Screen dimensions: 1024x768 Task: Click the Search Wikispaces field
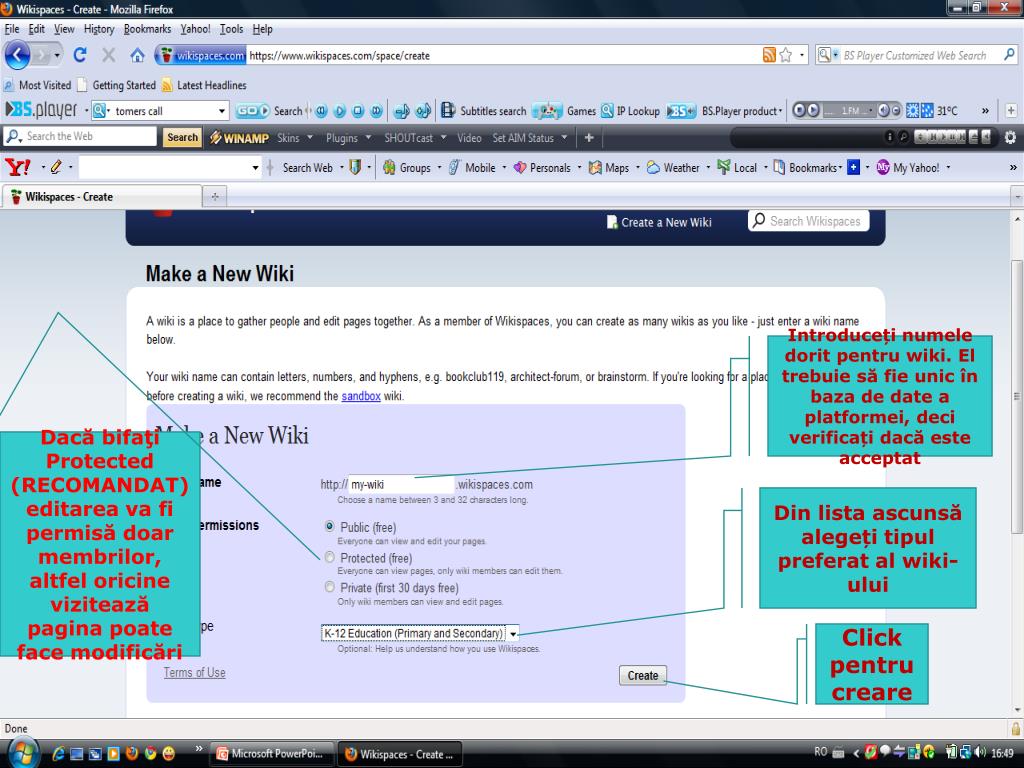[x=808, y=221]
